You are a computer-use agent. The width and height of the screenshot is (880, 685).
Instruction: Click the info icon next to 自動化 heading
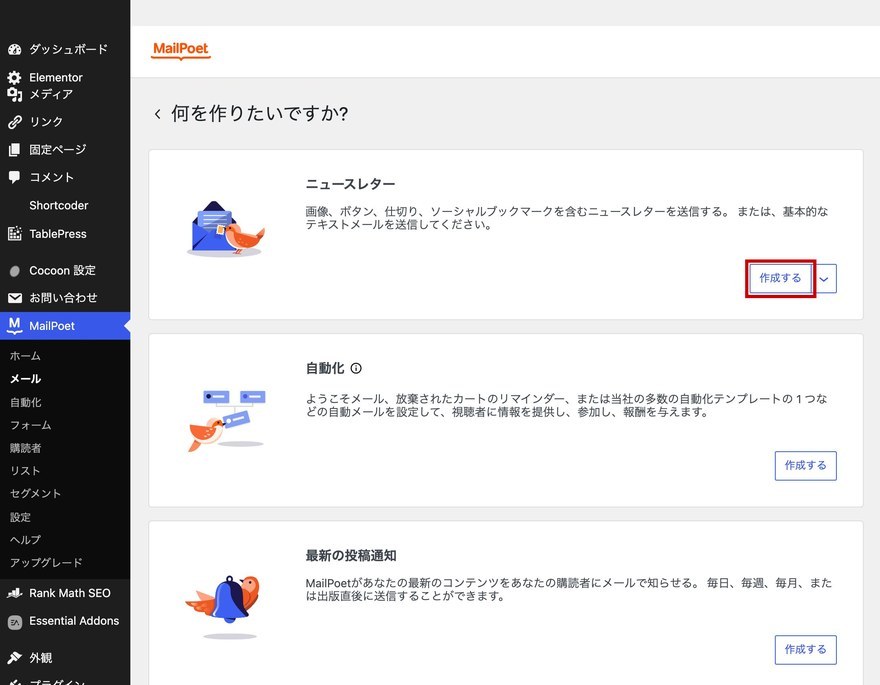(x=356, y=368)
